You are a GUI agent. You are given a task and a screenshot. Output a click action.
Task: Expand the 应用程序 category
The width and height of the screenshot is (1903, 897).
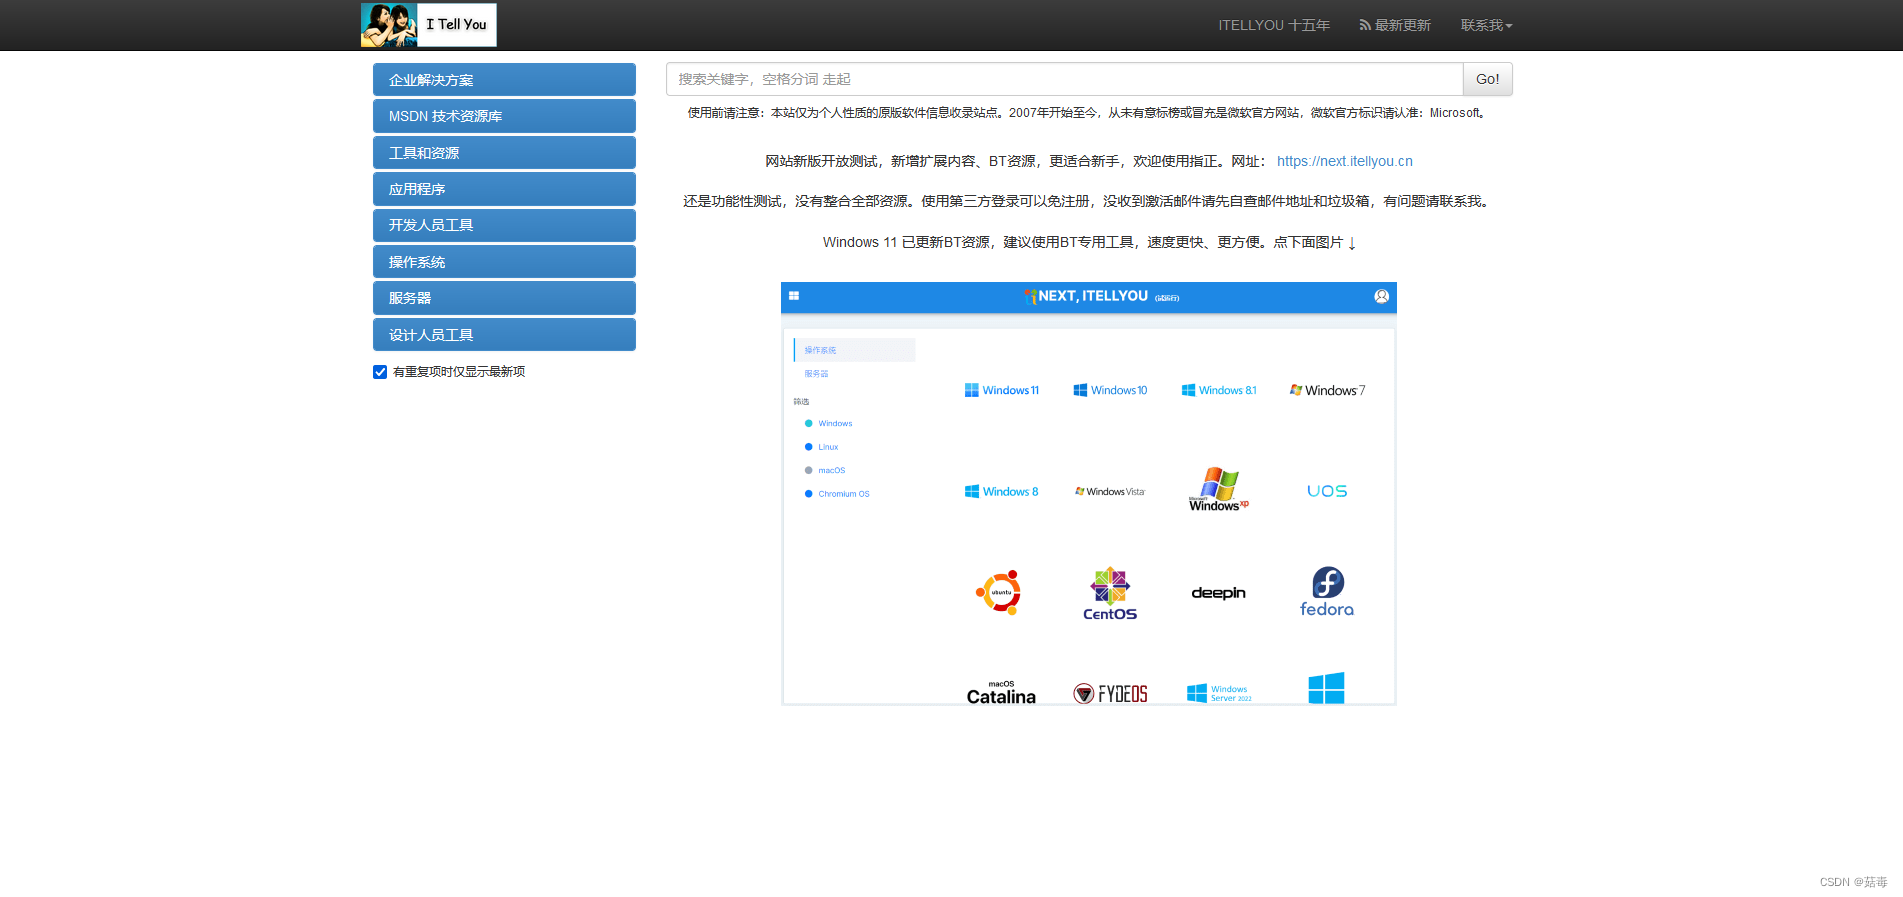(x=504, y=189)
